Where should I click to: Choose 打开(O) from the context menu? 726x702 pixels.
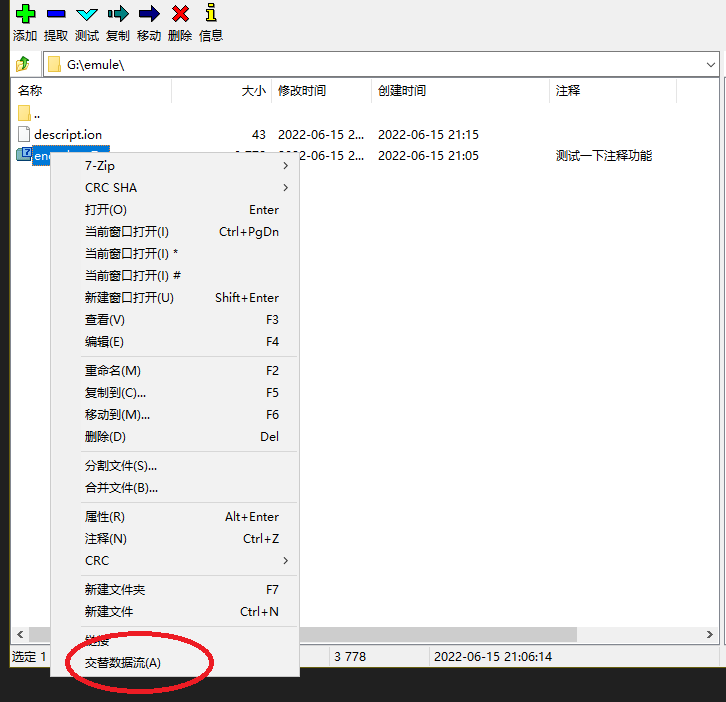175,210
